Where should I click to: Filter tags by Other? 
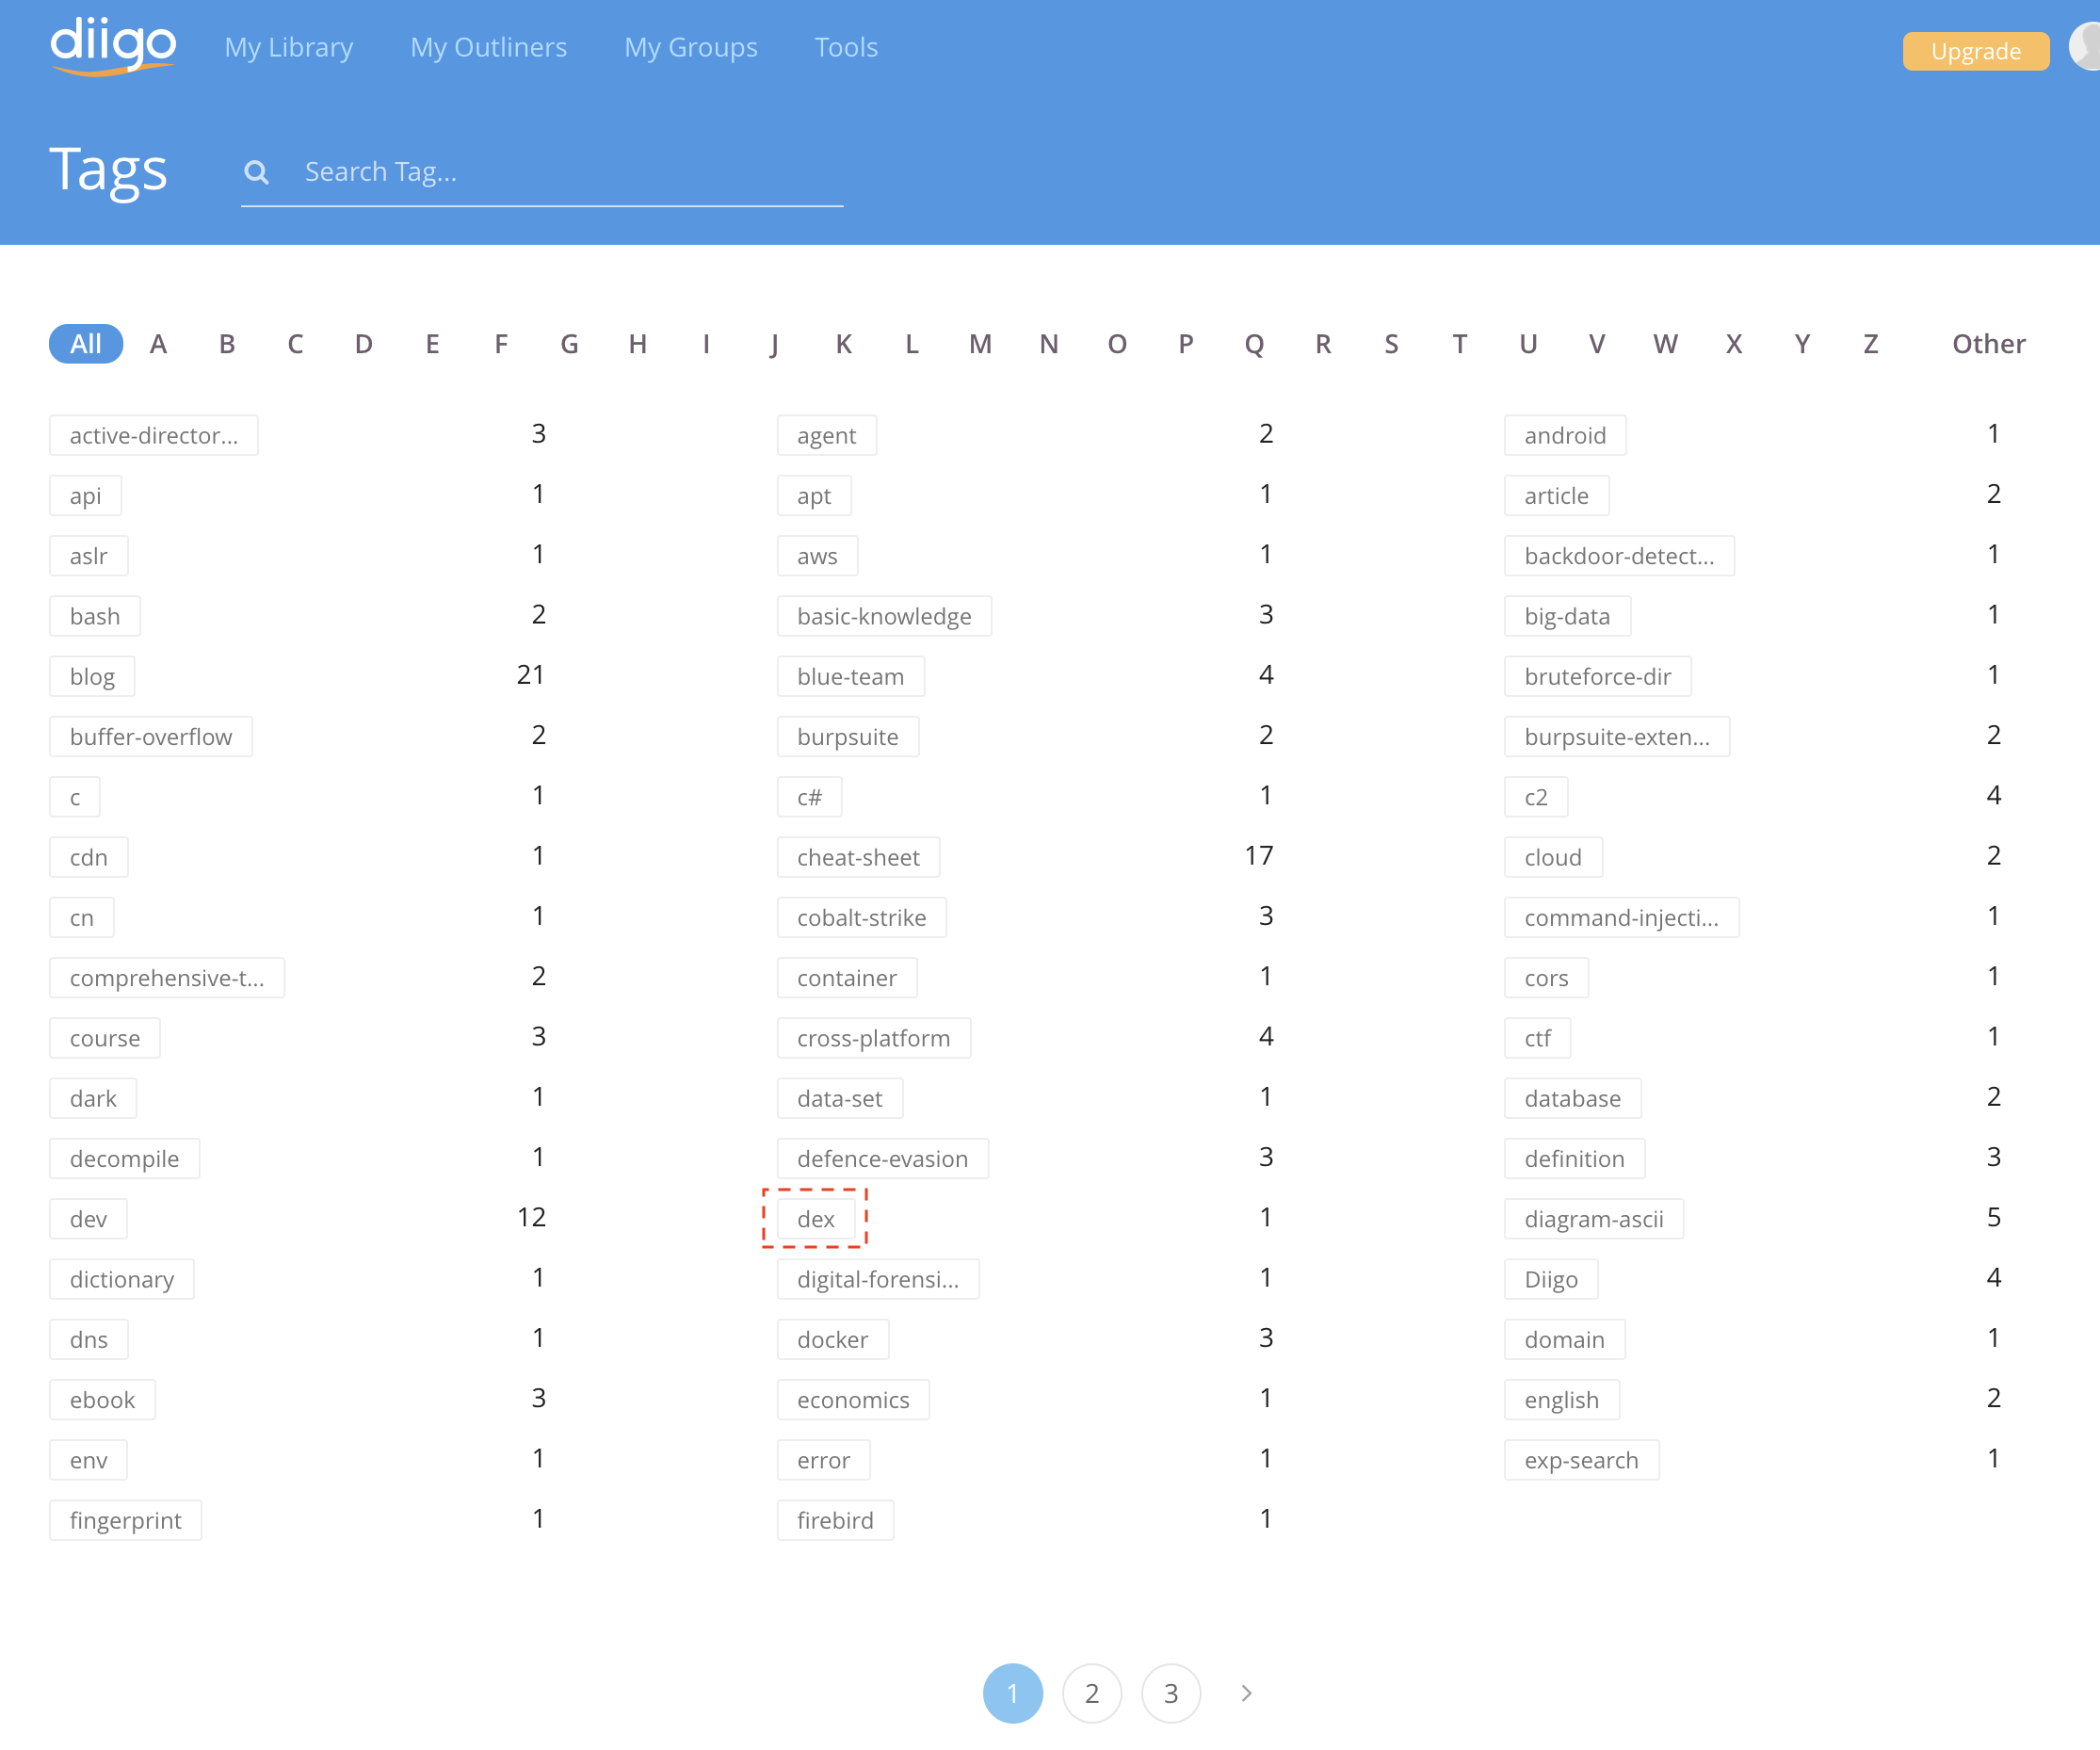[x=1988, y=344]
